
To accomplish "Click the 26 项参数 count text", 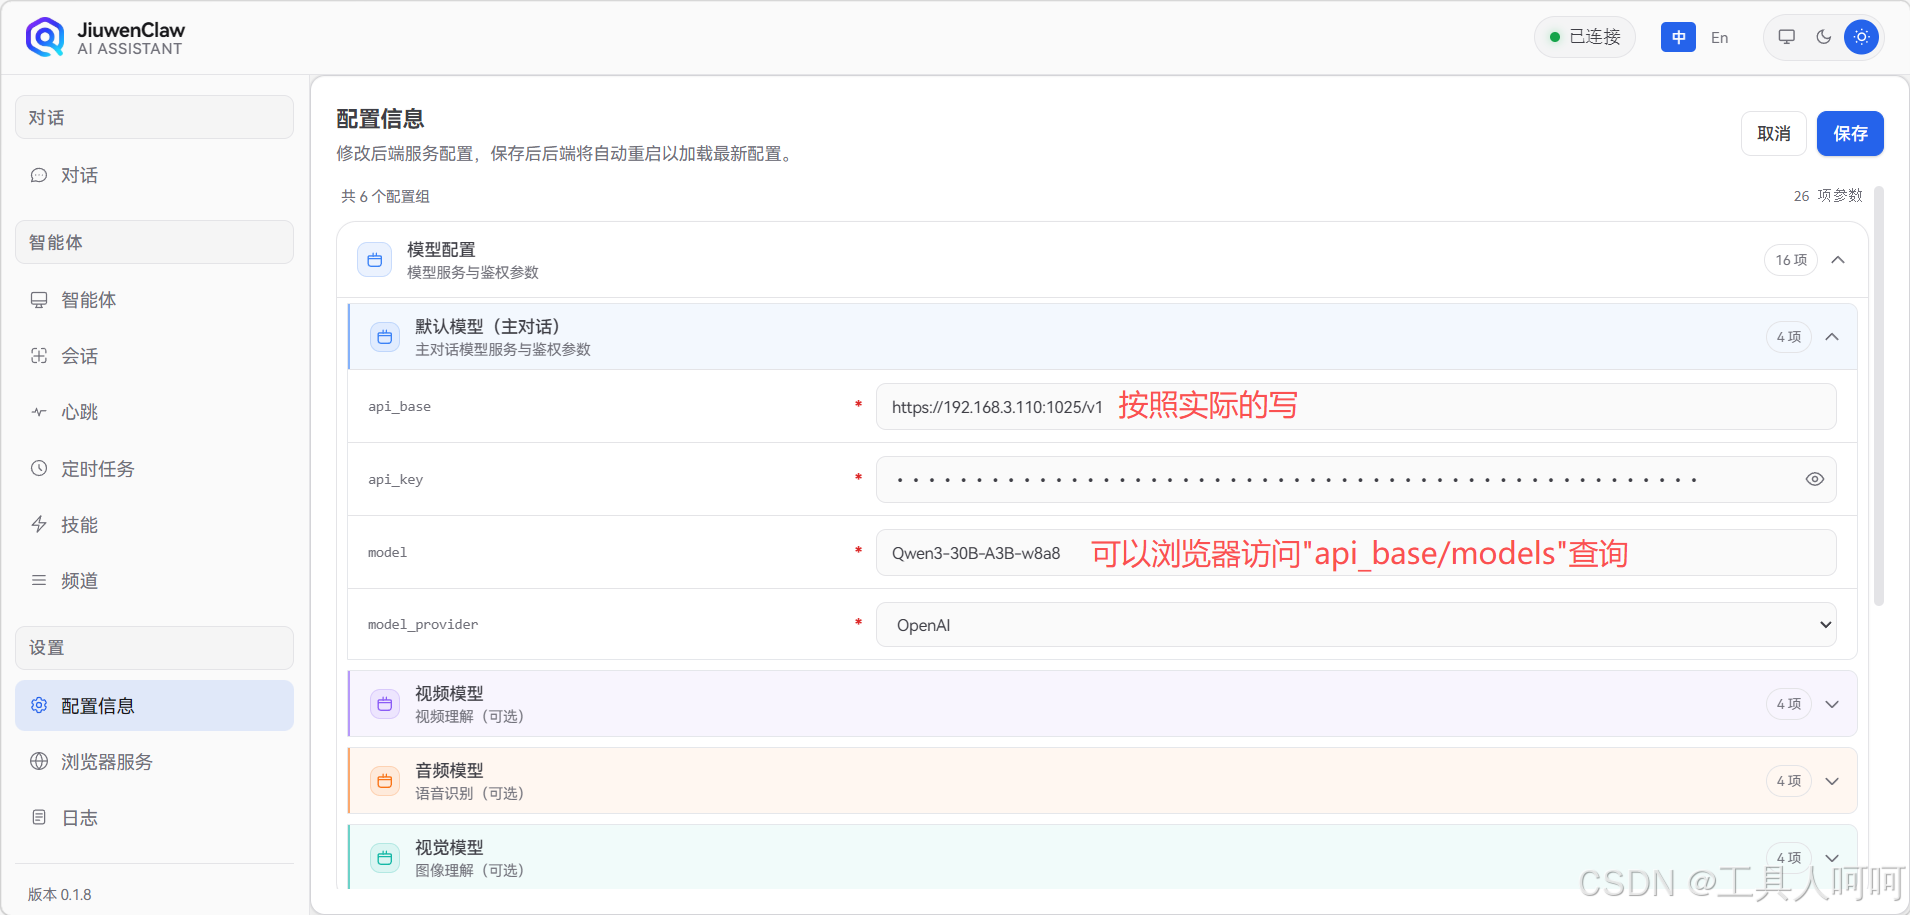I will (1827, 196).
